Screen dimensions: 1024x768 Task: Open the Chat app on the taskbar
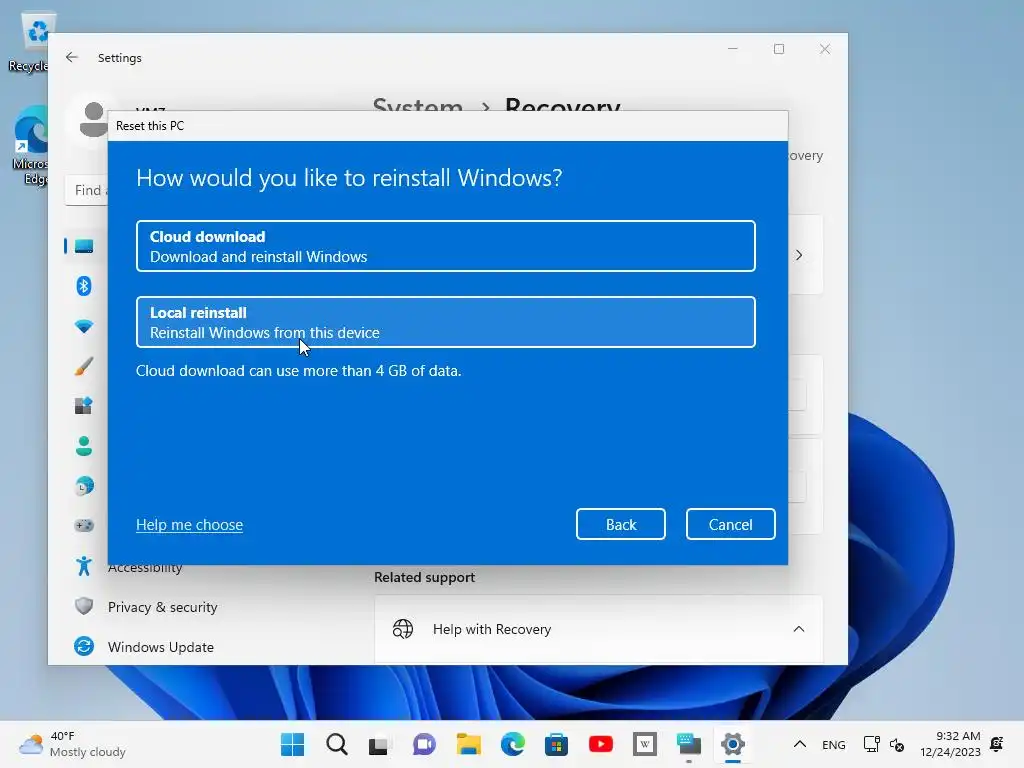point(424,744)
